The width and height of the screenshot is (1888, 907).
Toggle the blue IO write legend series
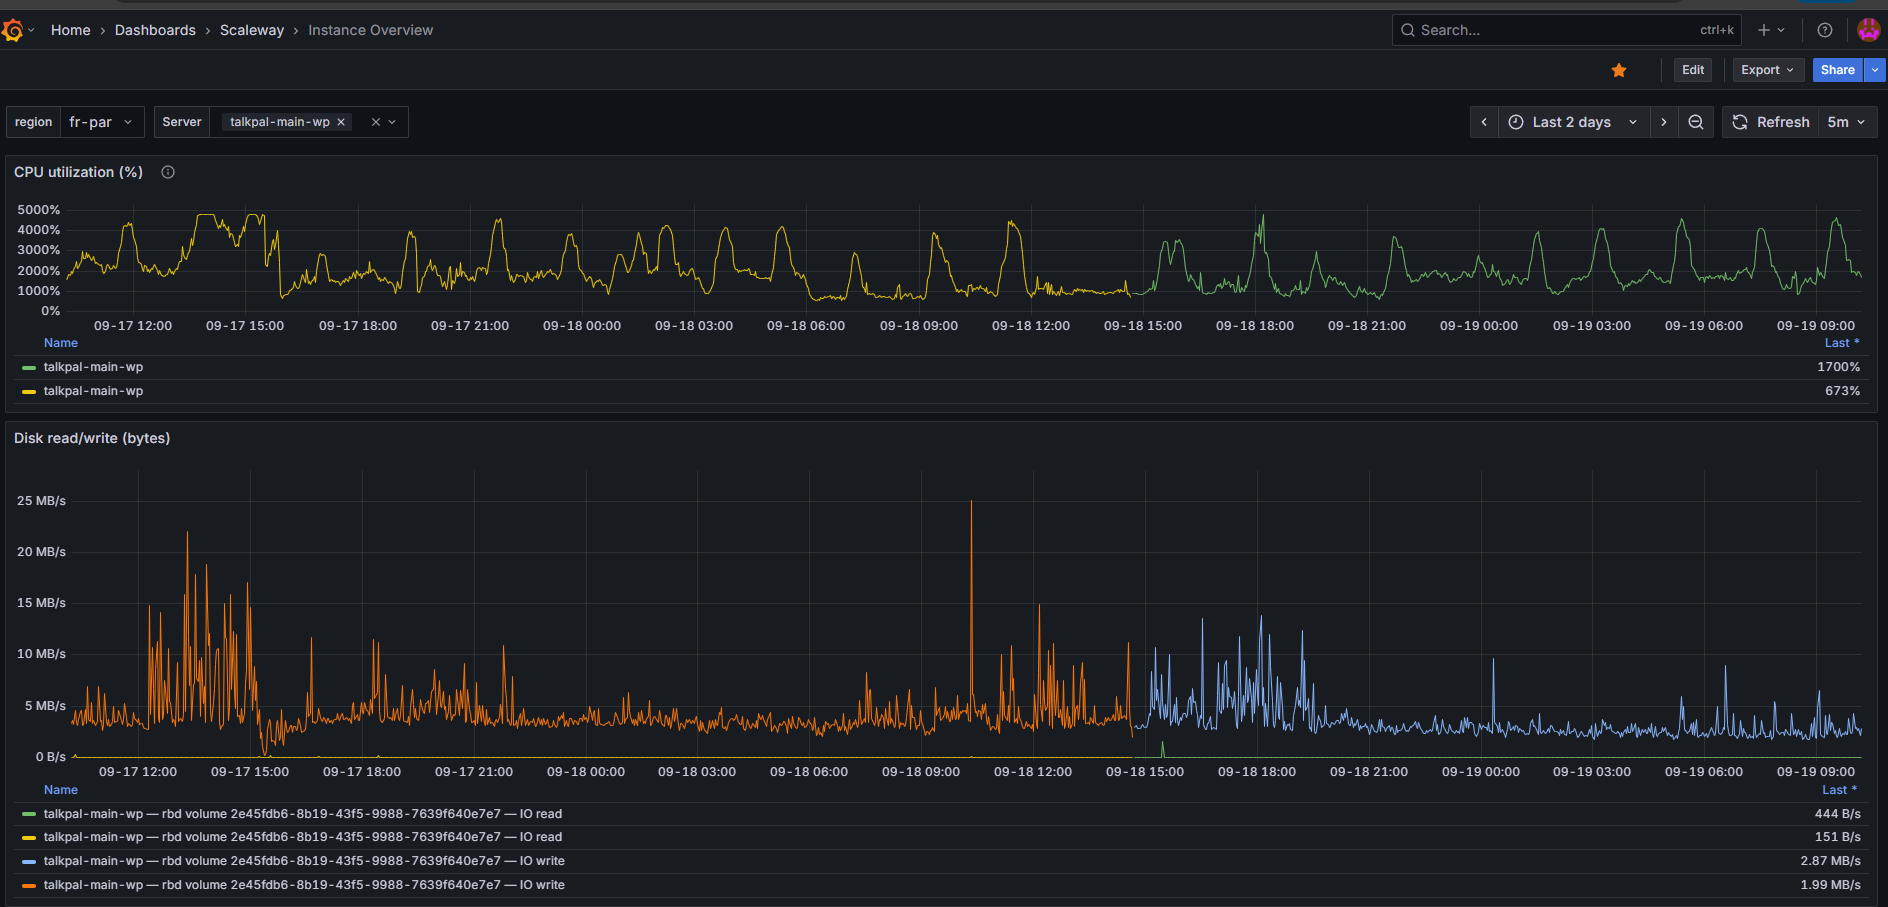pos(303,861)
